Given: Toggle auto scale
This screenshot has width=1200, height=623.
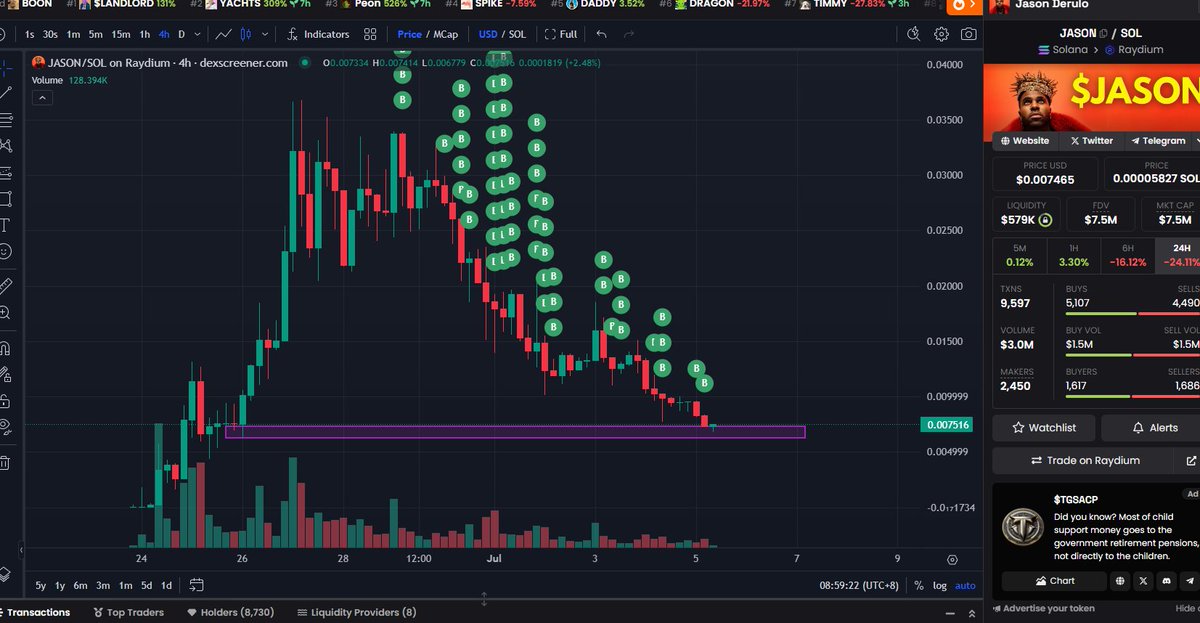Looking at the screenshot, I should pos(965,585).
